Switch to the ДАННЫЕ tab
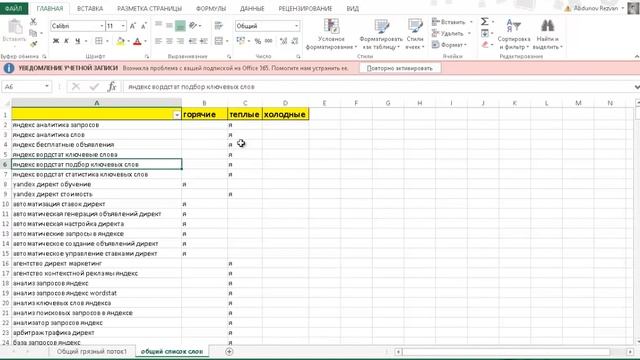640x360 pixels. tap(252, 8)
